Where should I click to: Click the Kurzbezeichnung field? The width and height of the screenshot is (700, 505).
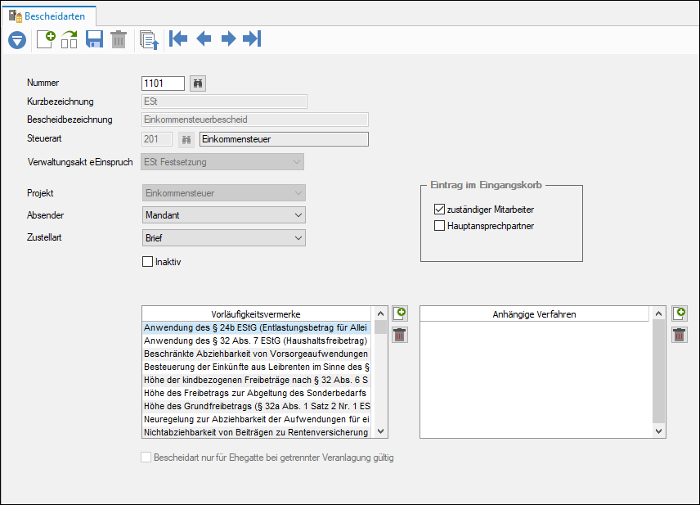pyautogui.click(x=224, y=101)
